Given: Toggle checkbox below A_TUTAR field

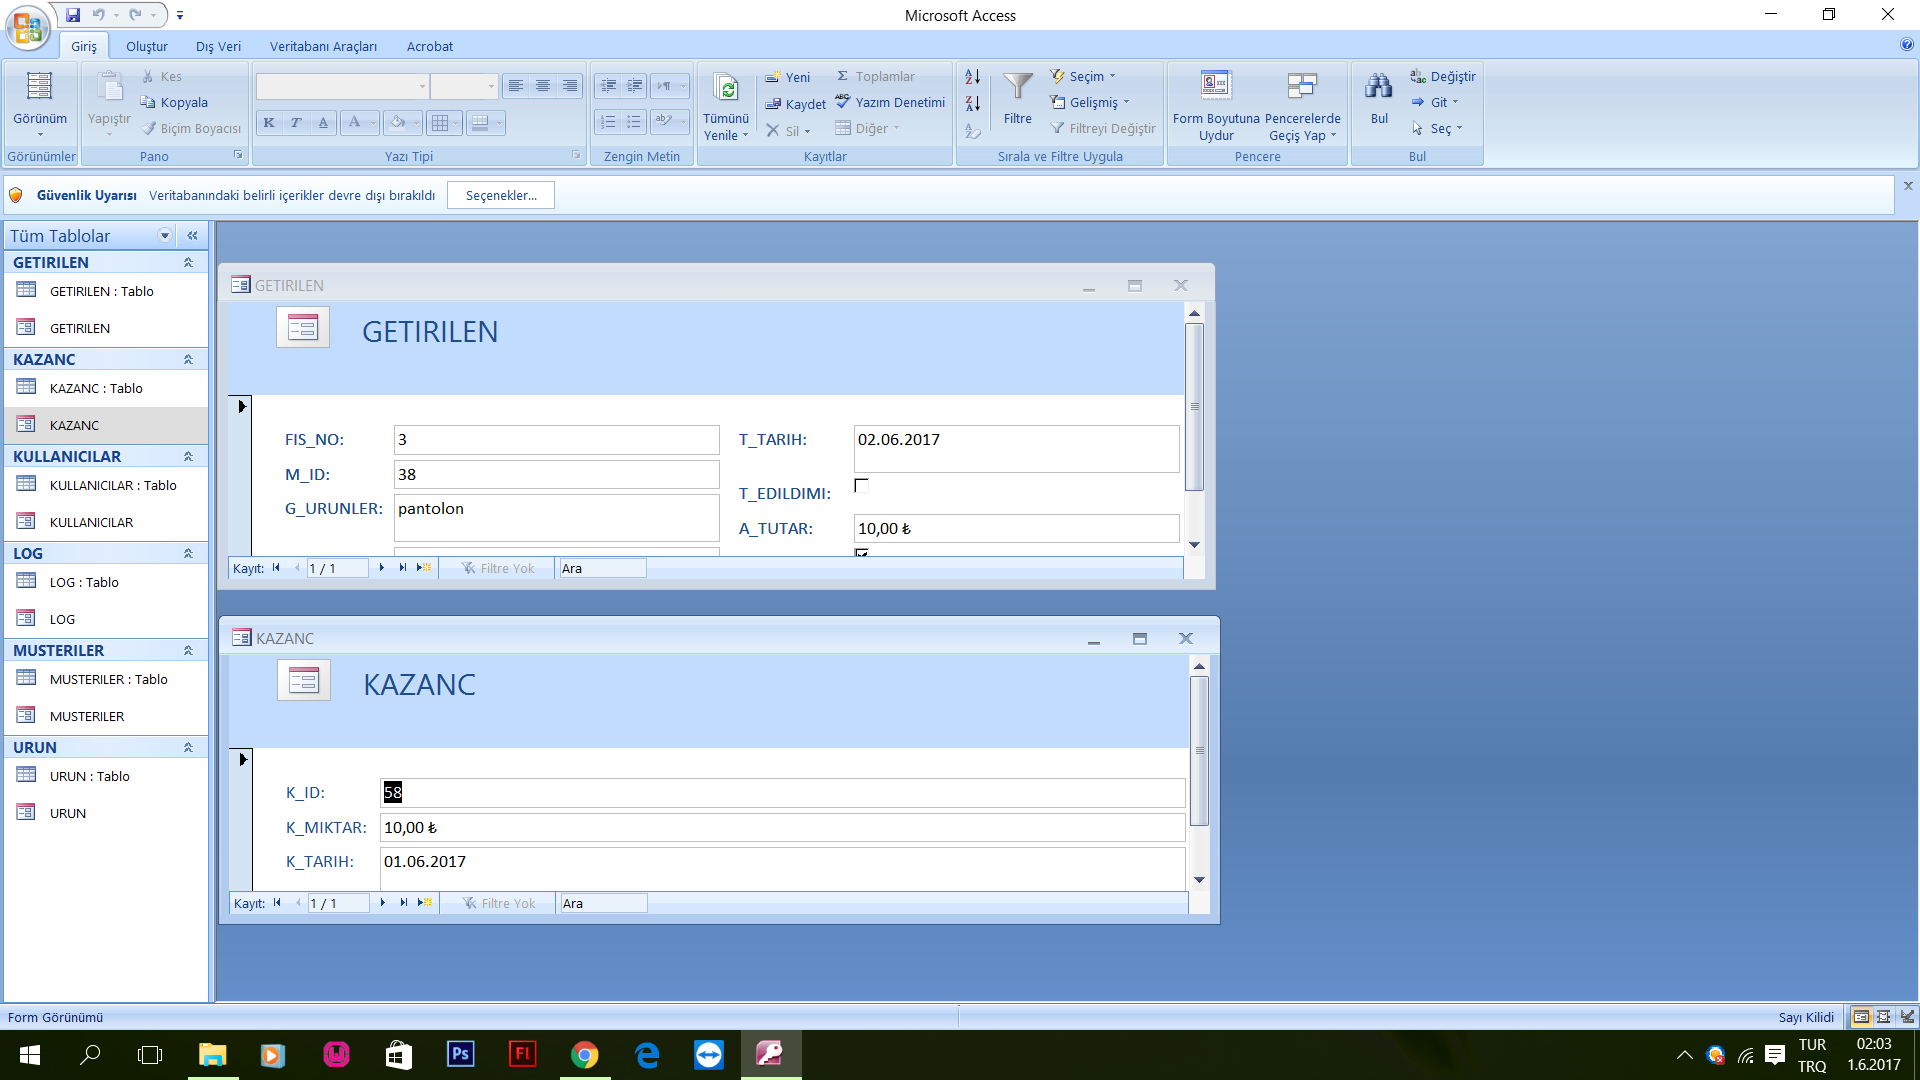Looking at the screenshot, I should tap(861, 553).
